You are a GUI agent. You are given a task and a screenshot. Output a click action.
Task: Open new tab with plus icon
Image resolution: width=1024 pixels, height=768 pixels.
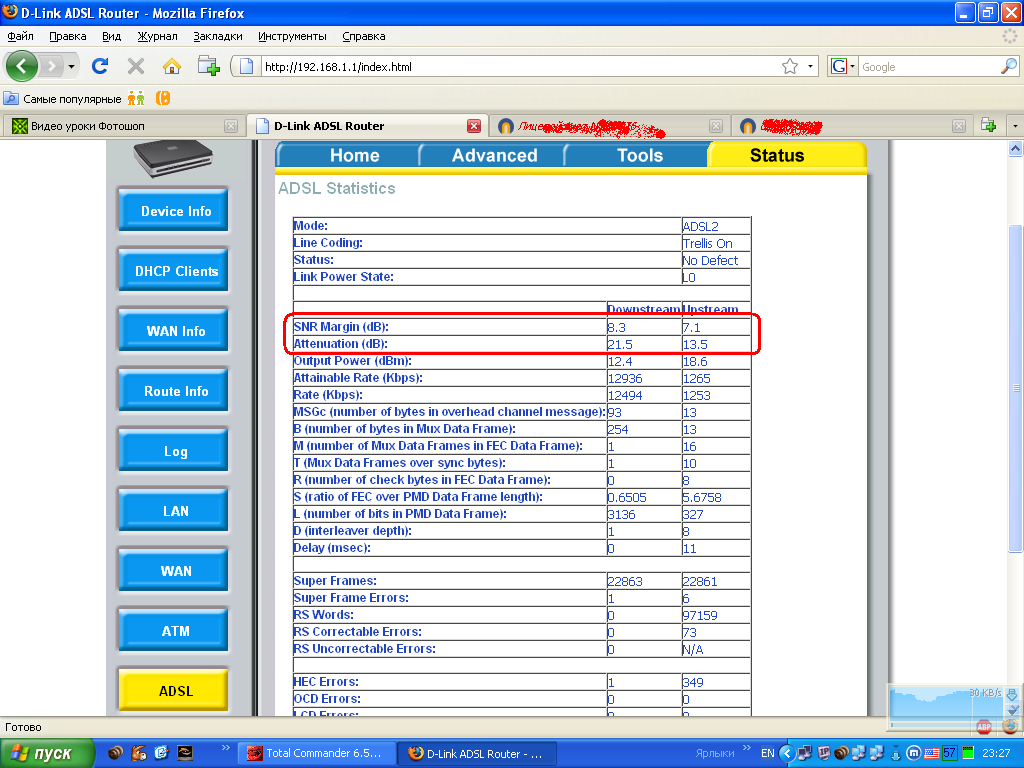pyautogui.click(x=989, y=126)
